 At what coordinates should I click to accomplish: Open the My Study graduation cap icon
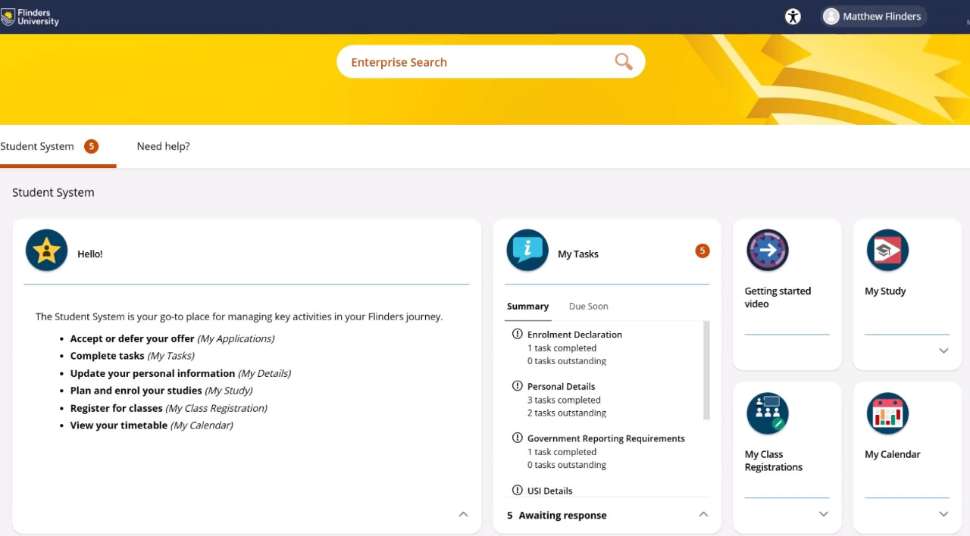887,251
